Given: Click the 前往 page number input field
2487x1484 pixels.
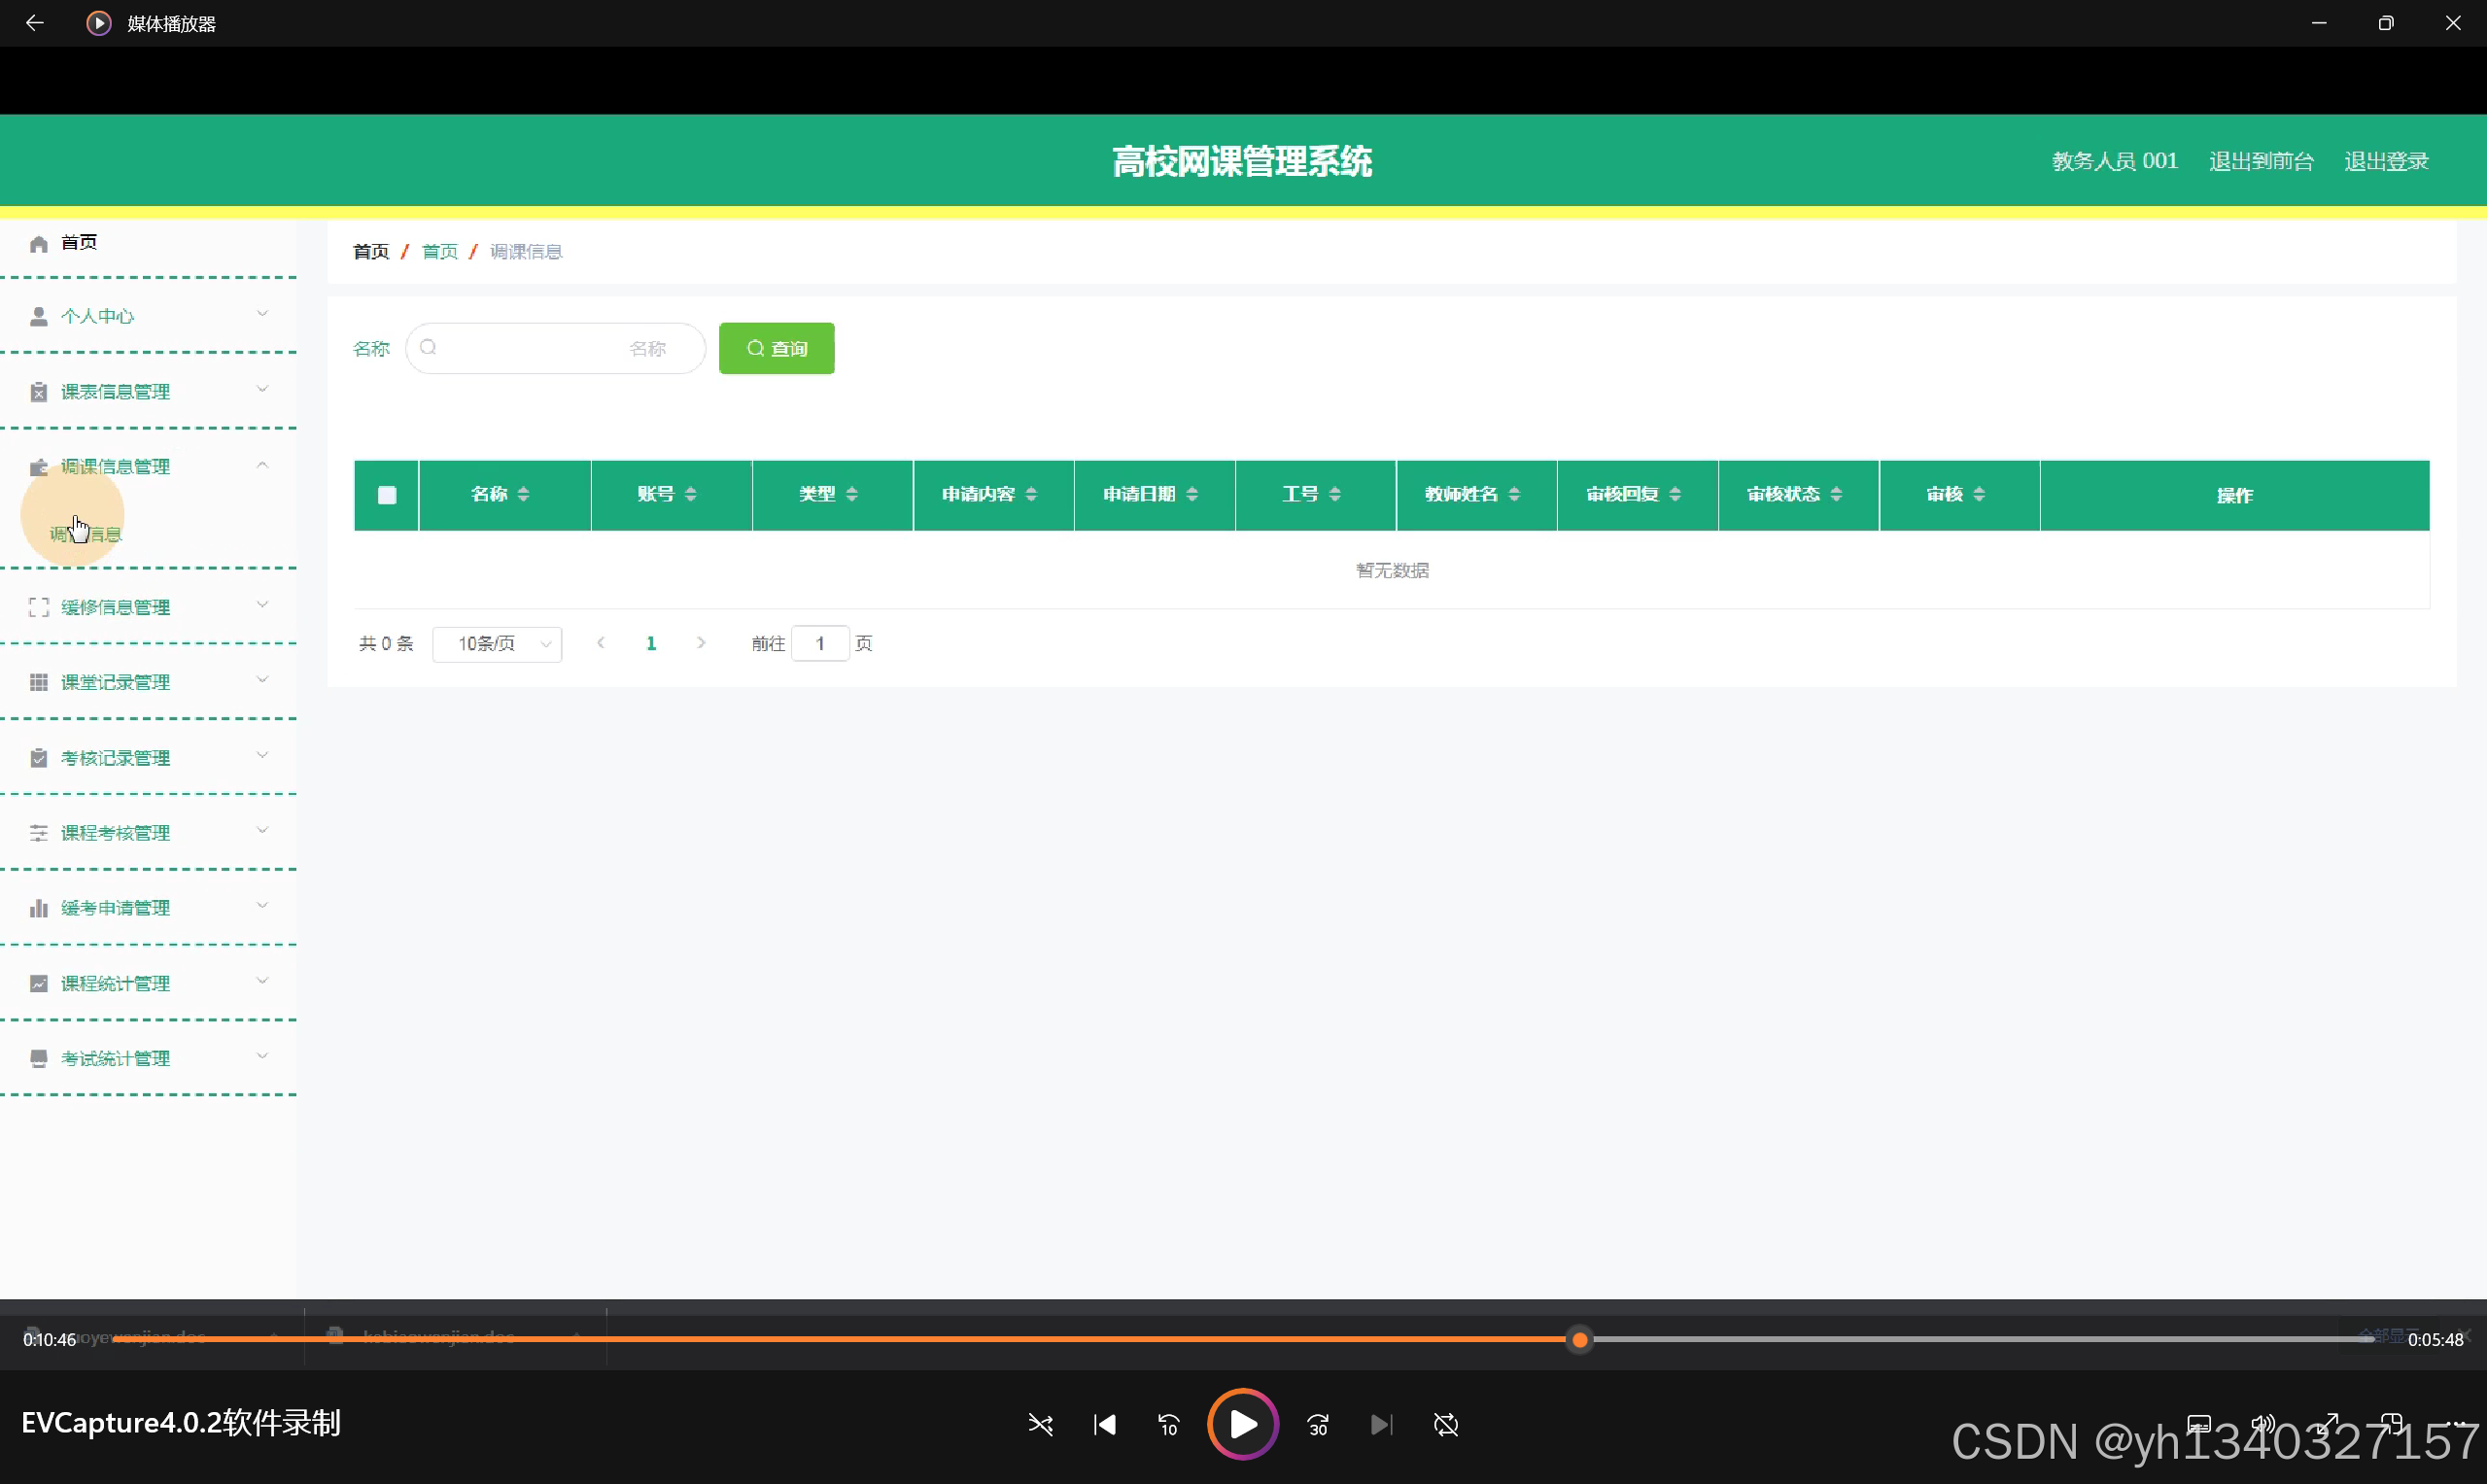Looking at the screenshot, I should pos(820,644).
